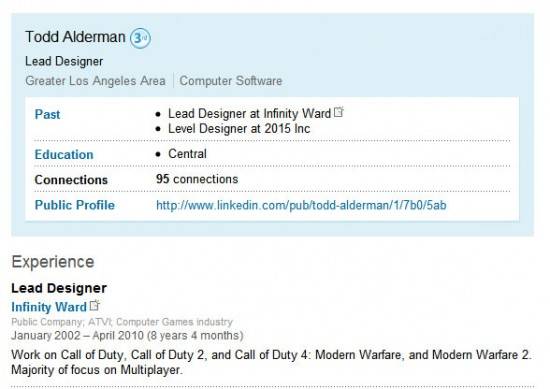Click the January 2002 – April 2010 date range
This screenshot has width=550, height=389.
pyautogui.click(x=127, y=335)
